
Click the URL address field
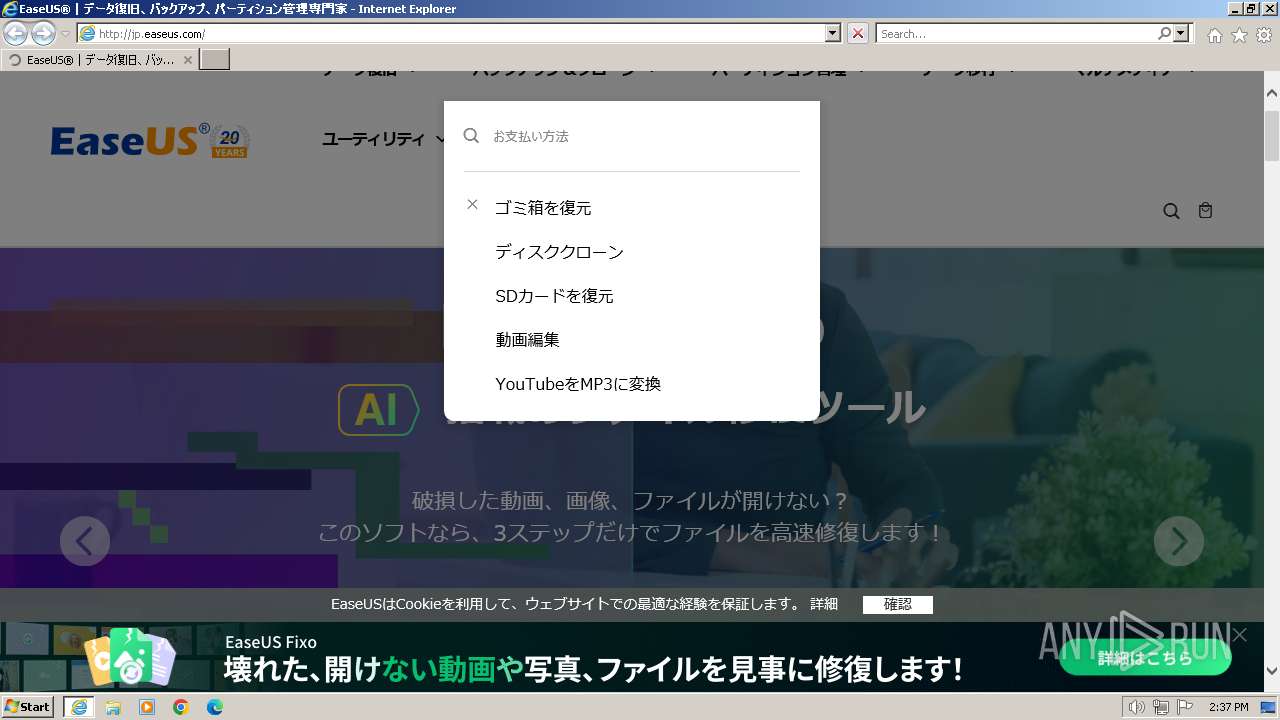(x=452, y=33)
